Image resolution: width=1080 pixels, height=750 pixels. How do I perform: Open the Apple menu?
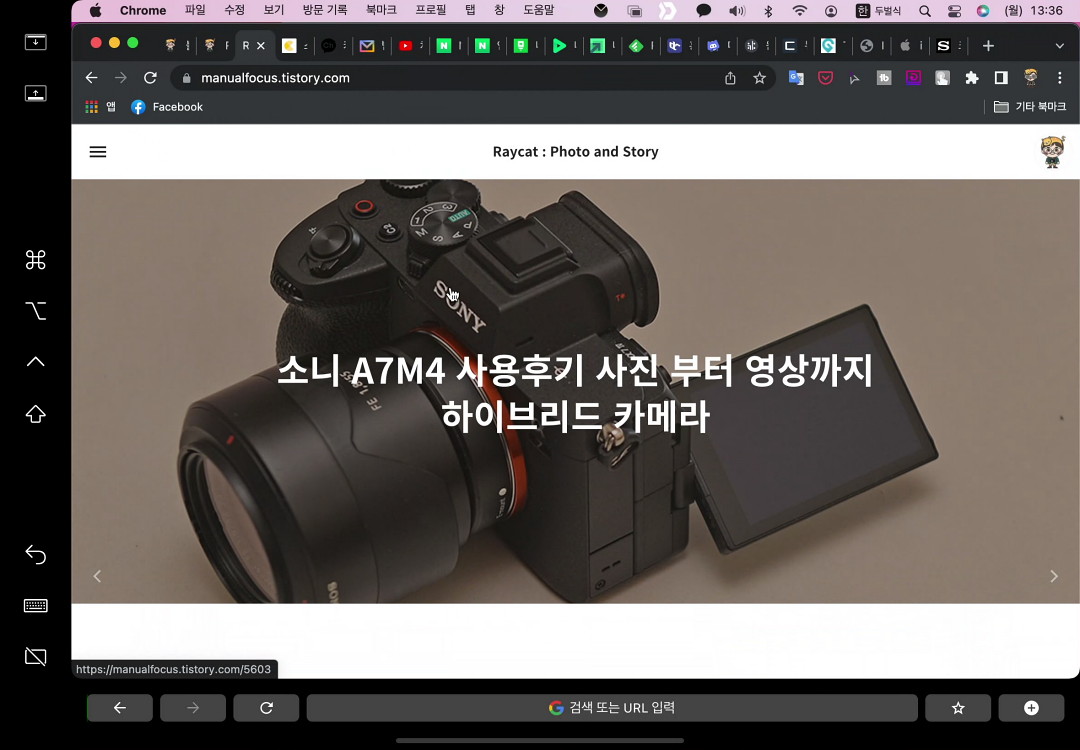coord(96,10)
